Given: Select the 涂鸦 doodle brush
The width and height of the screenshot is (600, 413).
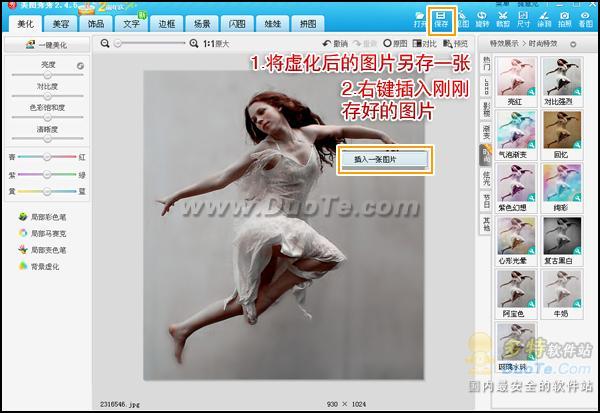Looking at the screenshot, I should click(544, 19).
